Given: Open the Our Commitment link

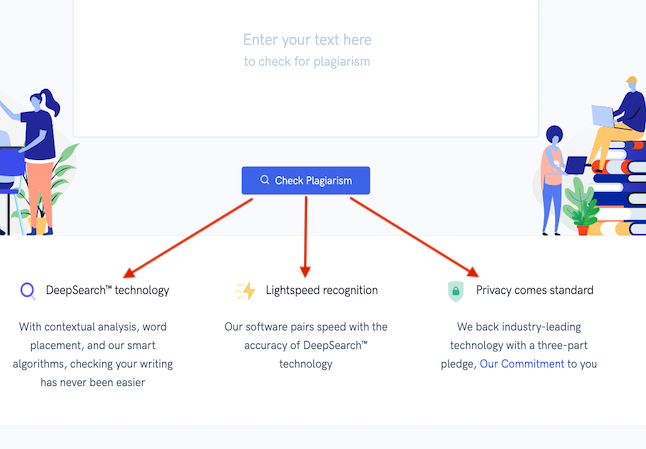Looking at the screenshot, I should pyautogui.click(x=522, y=364).
